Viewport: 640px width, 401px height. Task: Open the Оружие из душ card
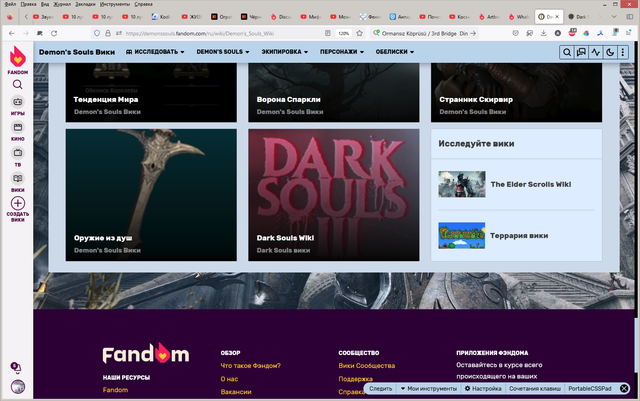pyautogui.click(x=151, y=195)
